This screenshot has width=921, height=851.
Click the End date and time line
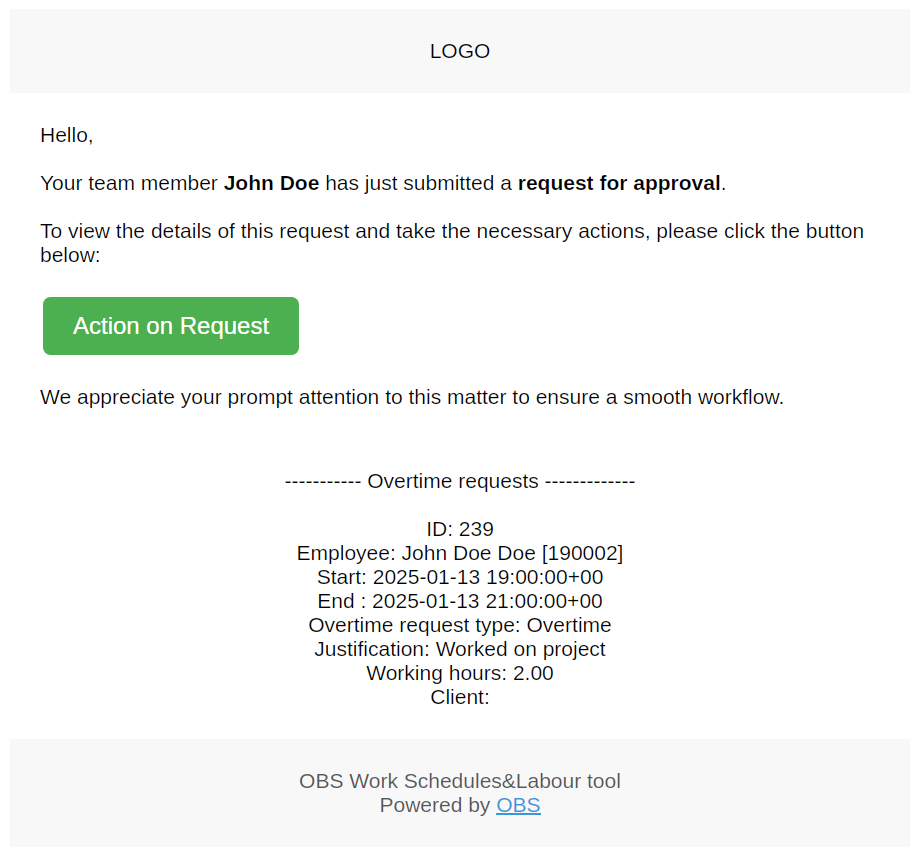(460, 601)
